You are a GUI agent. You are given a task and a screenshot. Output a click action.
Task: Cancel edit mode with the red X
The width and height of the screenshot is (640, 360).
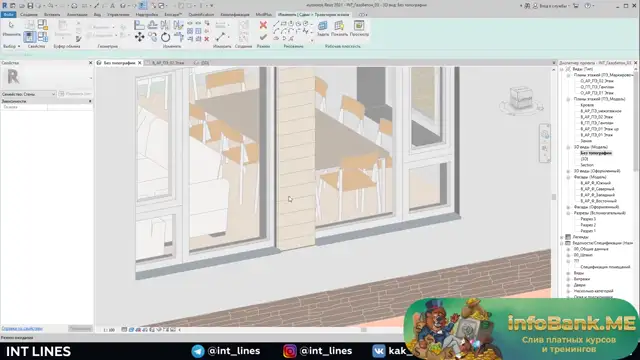tap(263, 25)
